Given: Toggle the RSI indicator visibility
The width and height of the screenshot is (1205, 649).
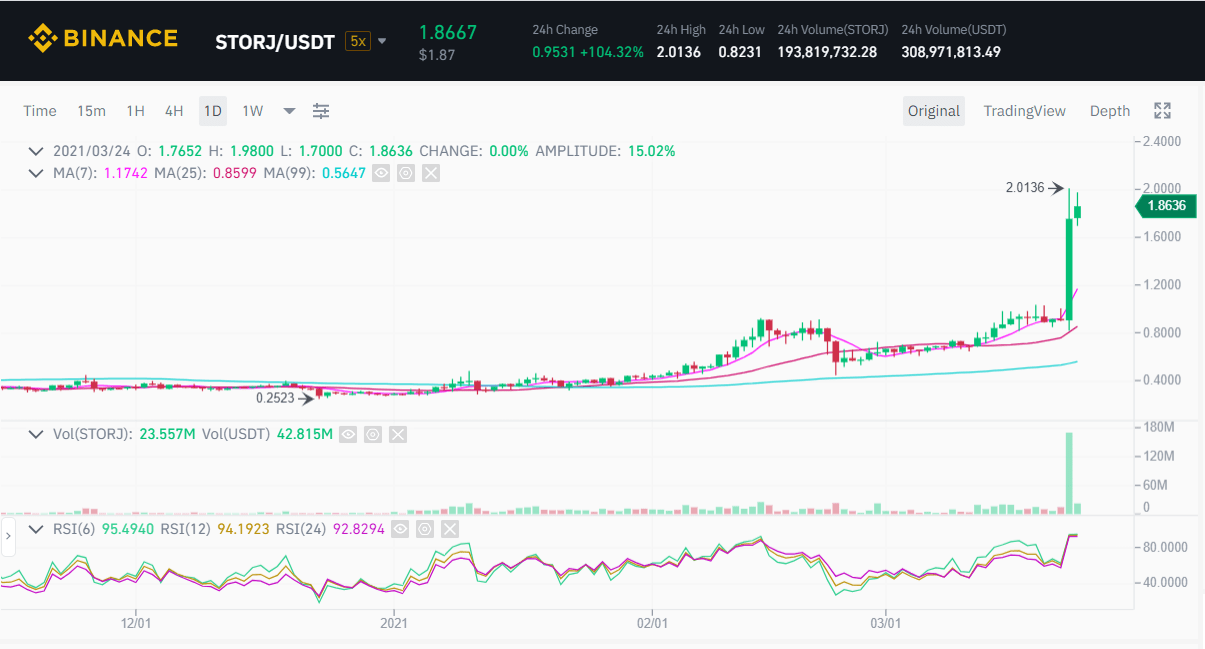Looking at the screenshot, I should [x=400, y=528].
